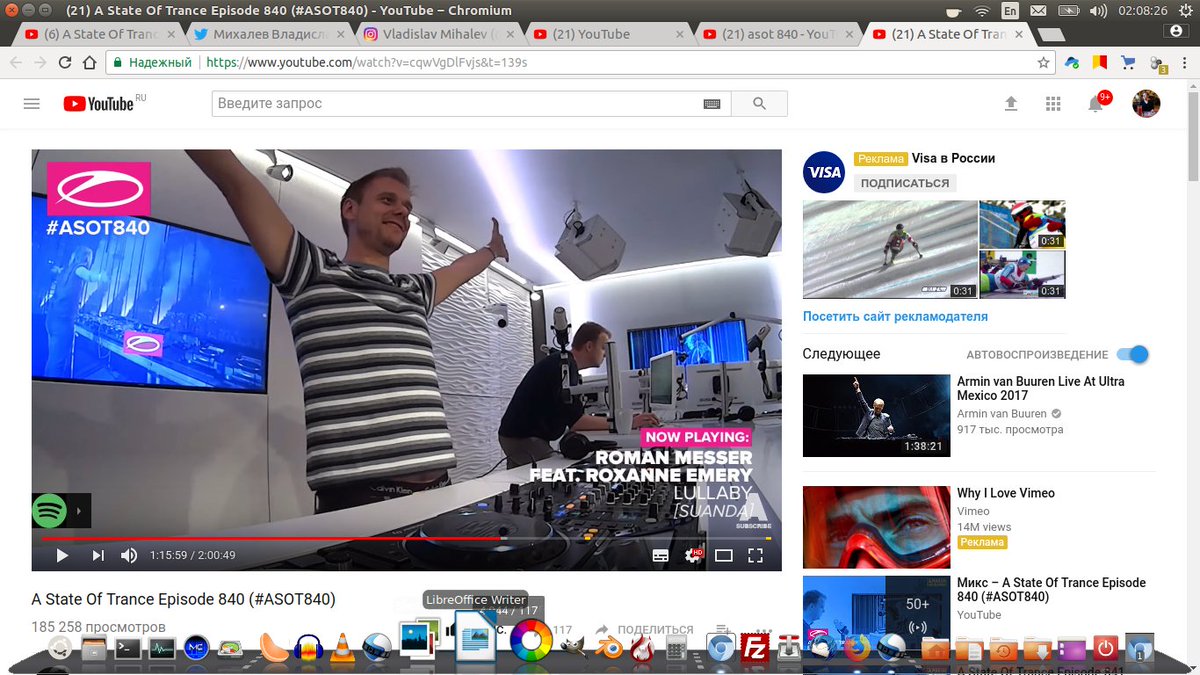
Task: Play the video
Action: 62,555
